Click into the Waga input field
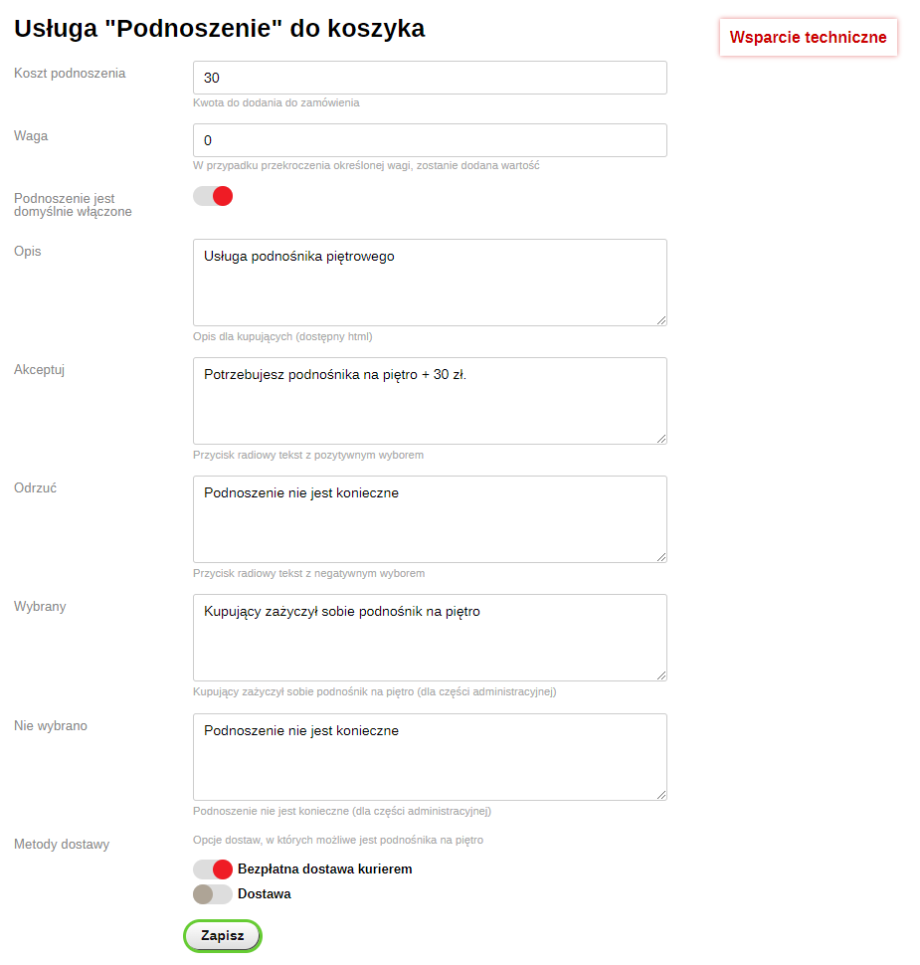Screen dimensions: 920x965 click(430, 140)
